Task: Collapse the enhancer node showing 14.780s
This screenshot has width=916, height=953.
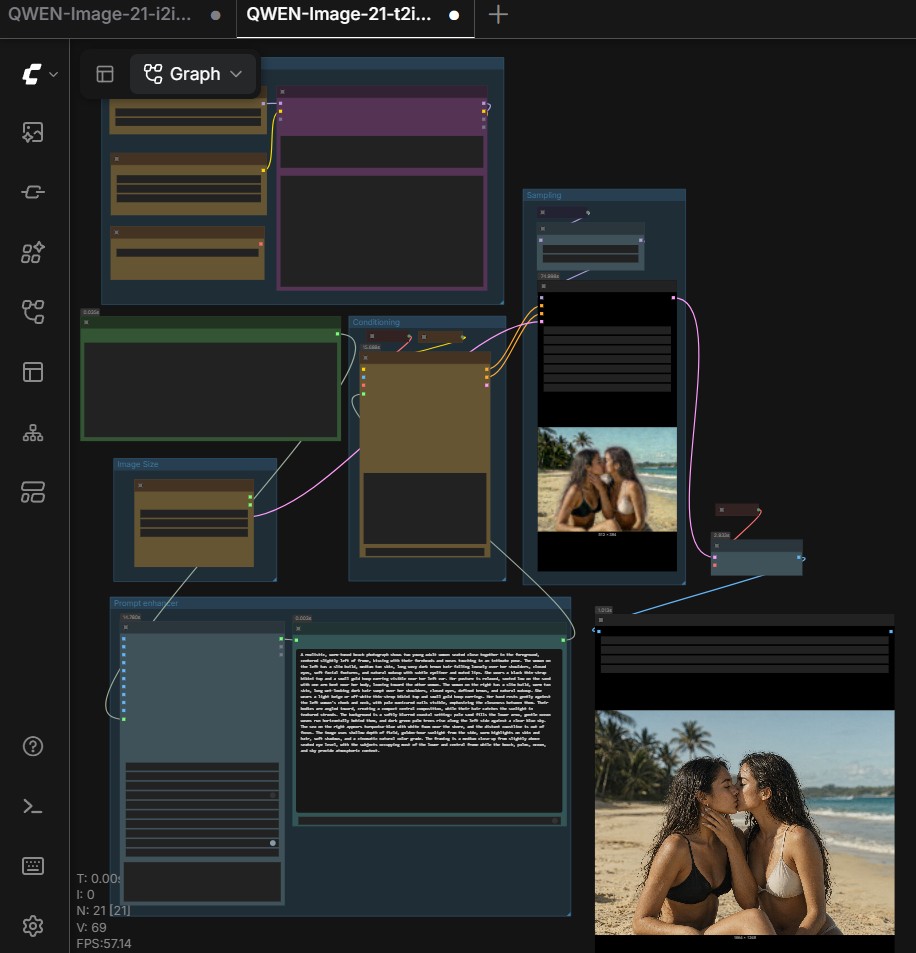Action: (x=126, y=627)
